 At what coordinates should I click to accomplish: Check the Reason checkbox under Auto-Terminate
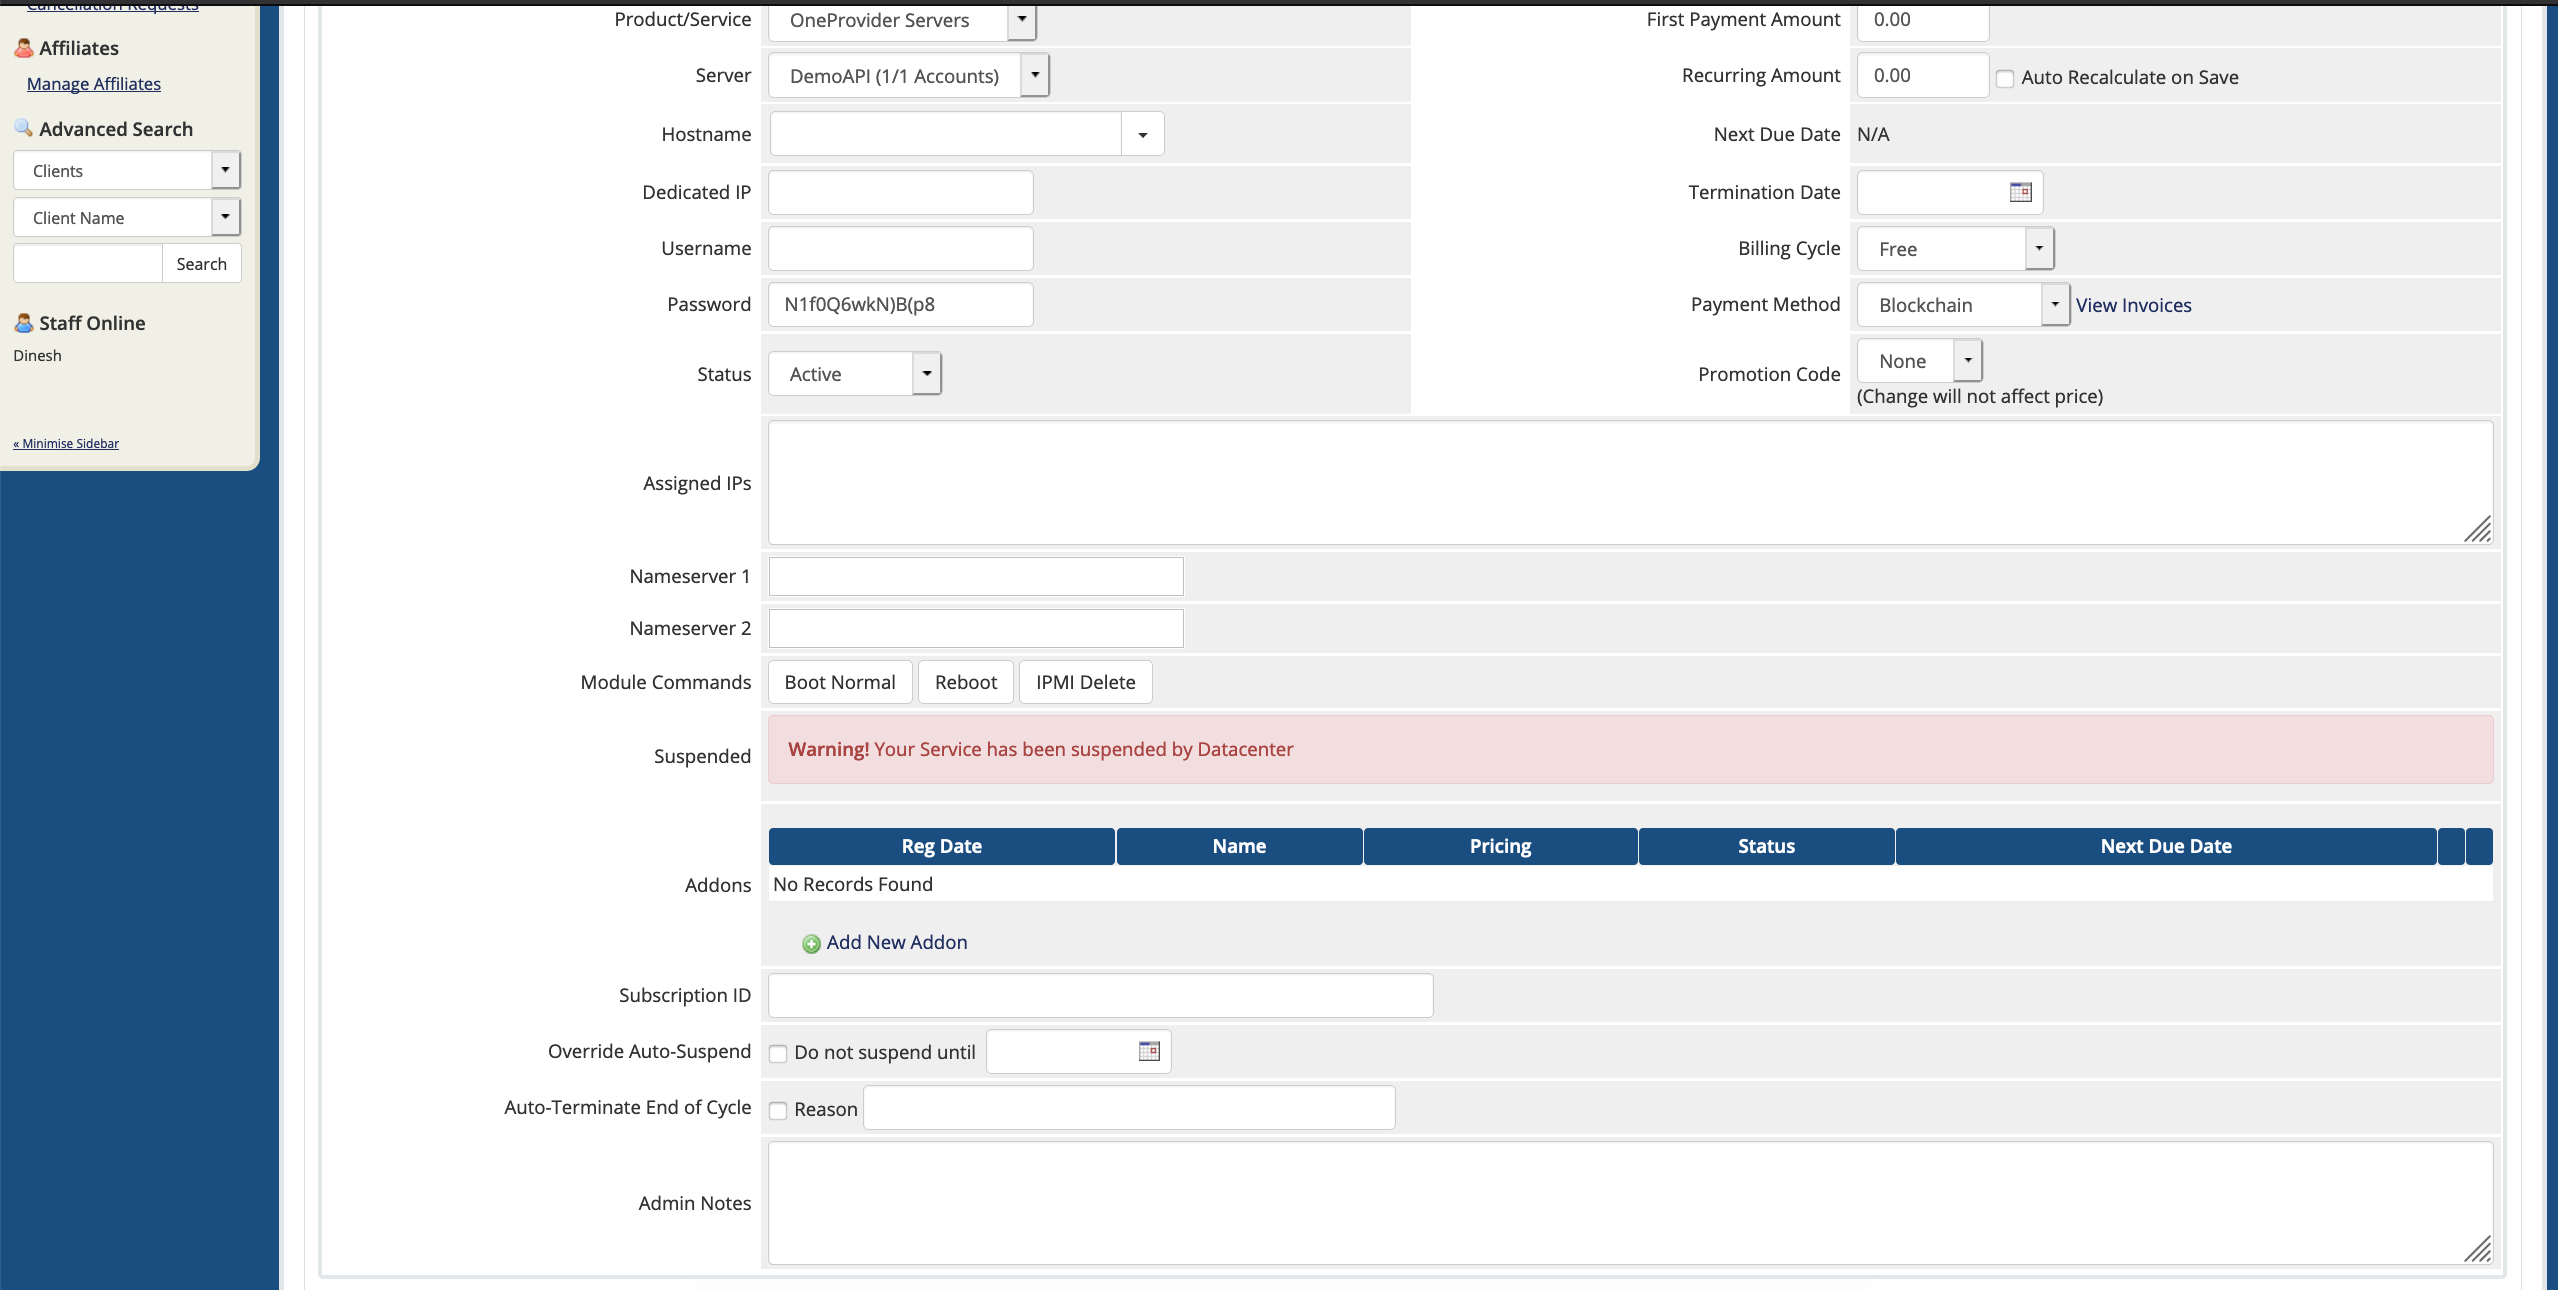coord(778,1111)
